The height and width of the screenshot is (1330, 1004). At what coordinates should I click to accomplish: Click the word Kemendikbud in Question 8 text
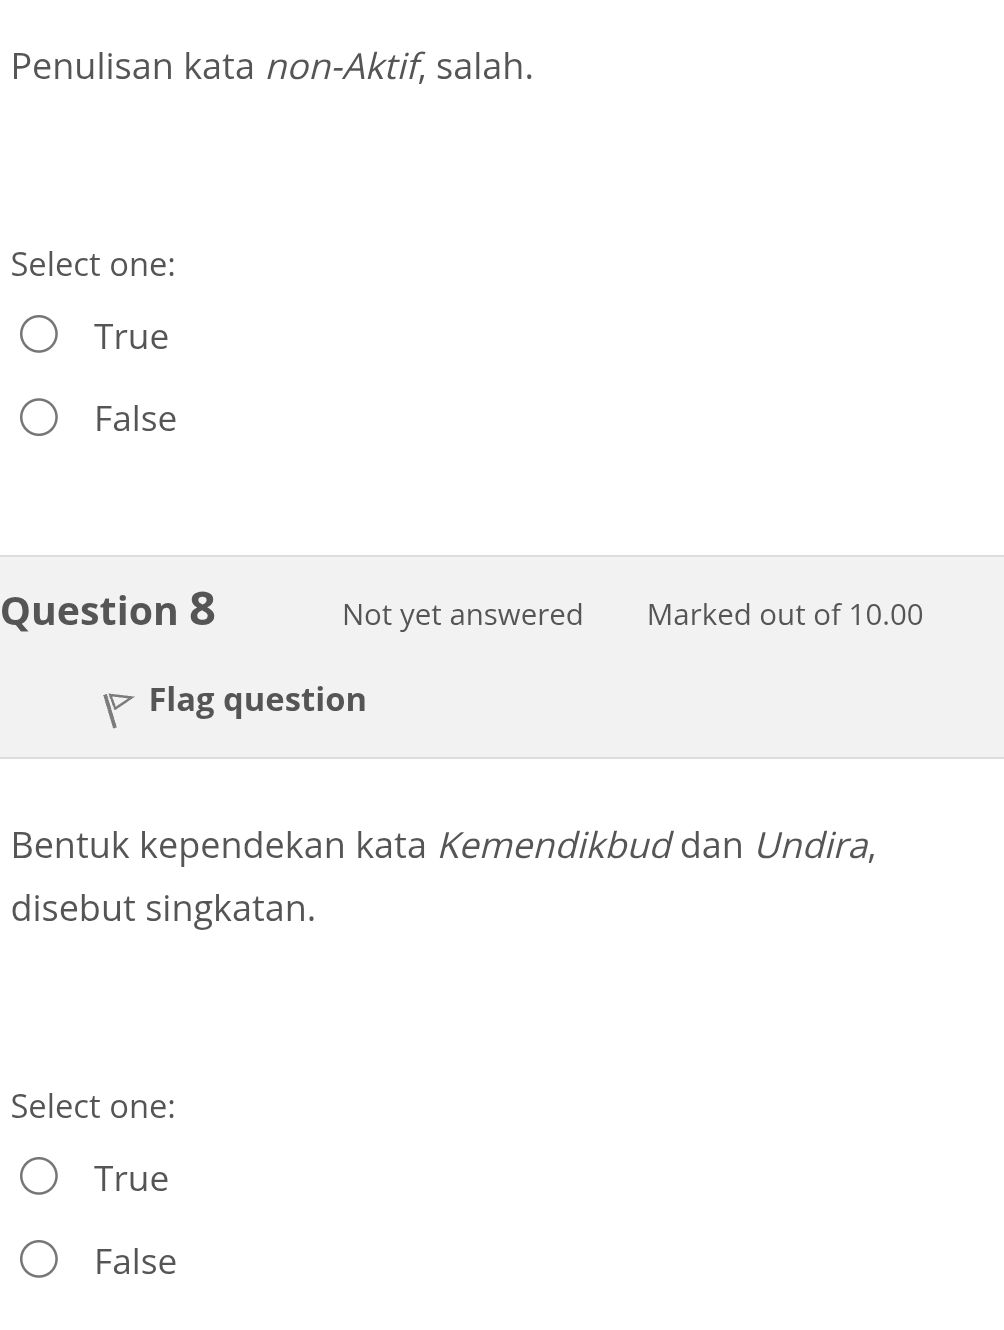coord(556,844)
